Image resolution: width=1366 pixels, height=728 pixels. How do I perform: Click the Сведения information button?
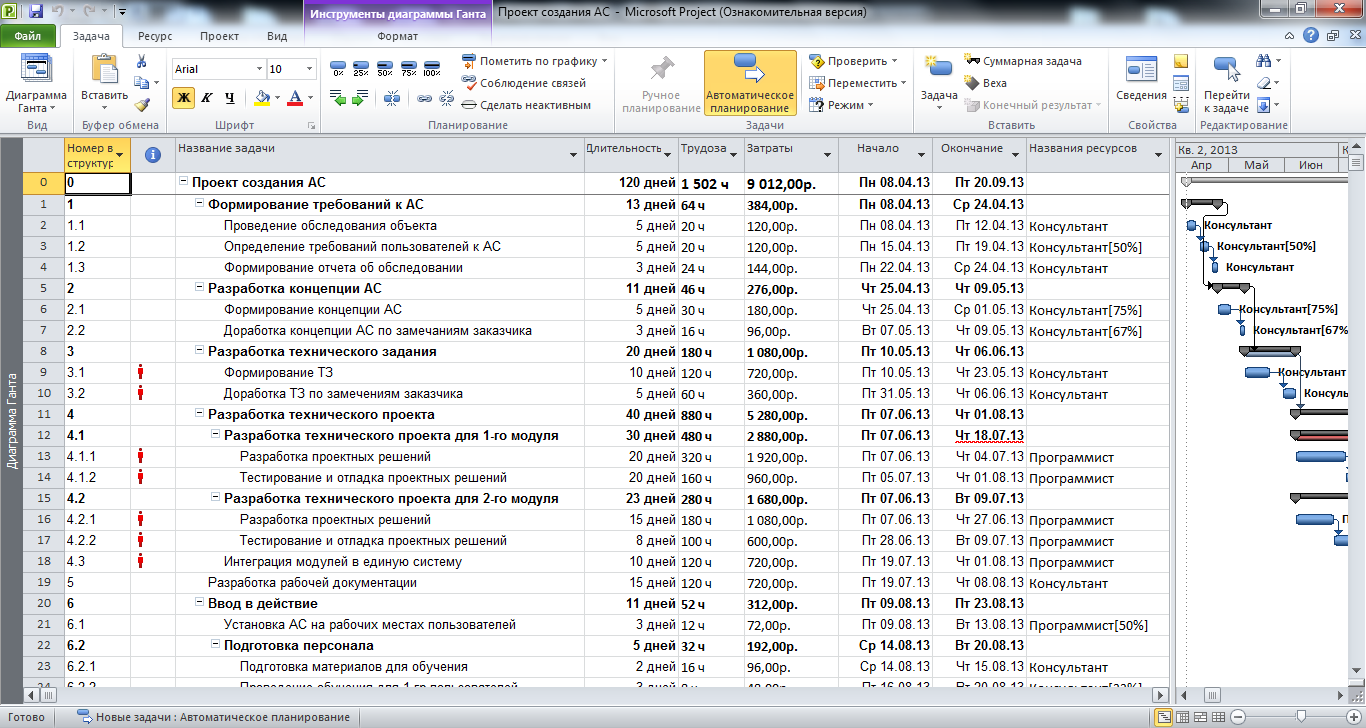coord(1141,80)
